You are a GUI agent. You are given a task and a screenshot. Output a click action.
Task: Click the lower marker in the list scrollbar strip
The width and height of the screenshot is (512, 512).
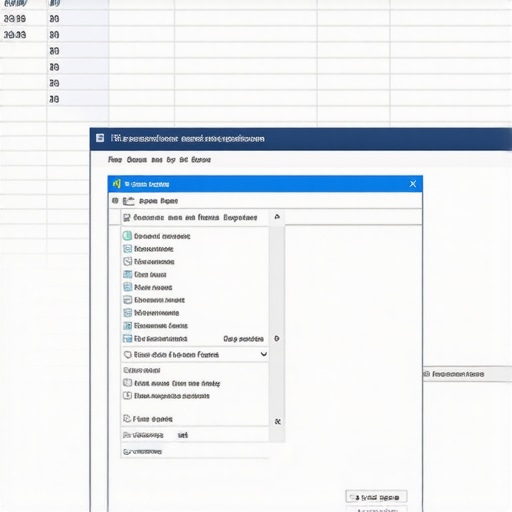(277, 422)
